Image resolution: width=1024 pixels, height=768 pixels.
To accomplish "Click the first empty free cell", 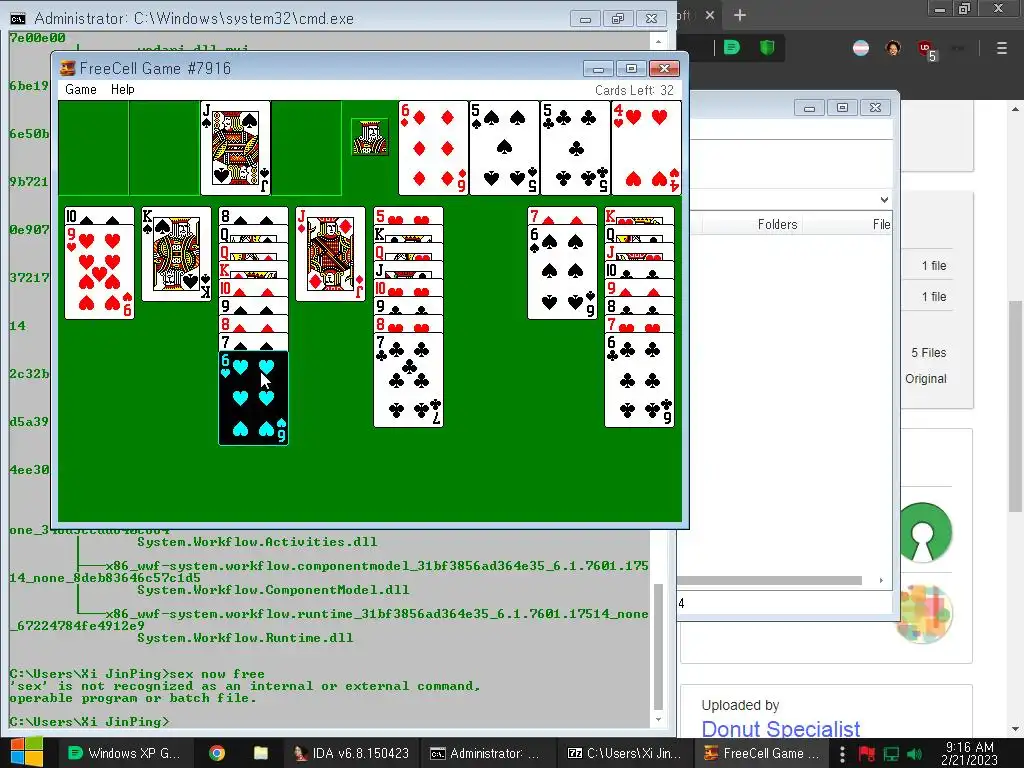I will pos(93,148).
